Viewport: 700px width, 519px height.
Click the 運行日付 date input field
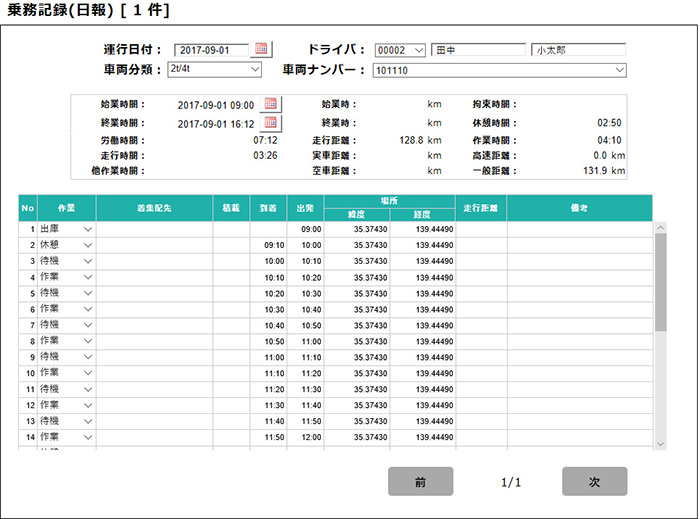point(211,49)
